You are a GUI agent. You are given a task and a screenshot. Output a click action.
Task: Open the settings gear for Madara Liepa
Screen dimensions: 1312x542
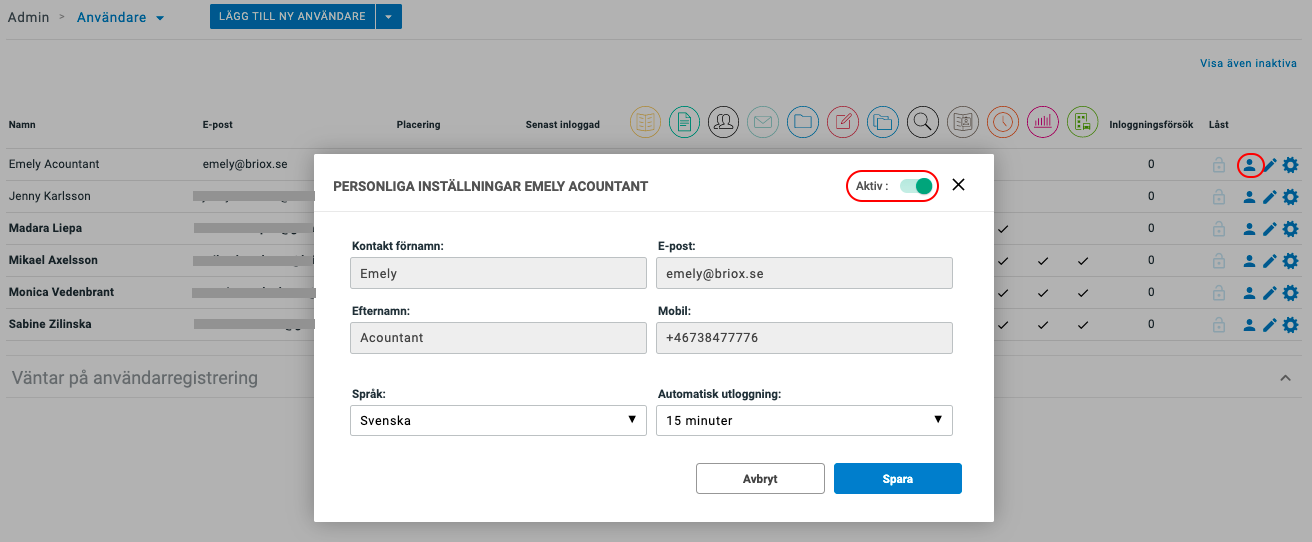(1291, 229)
